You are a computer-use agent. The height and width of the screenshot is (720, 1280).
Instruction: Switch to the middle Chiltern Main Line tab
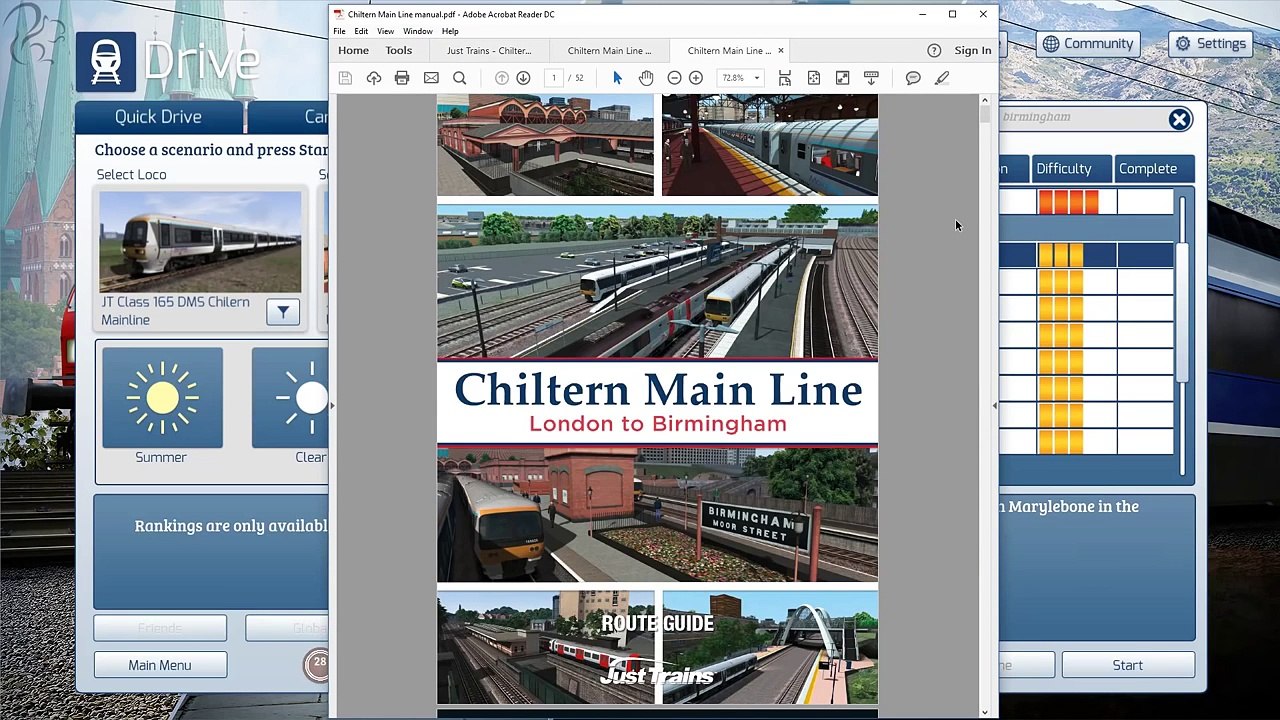click(609, 50)
